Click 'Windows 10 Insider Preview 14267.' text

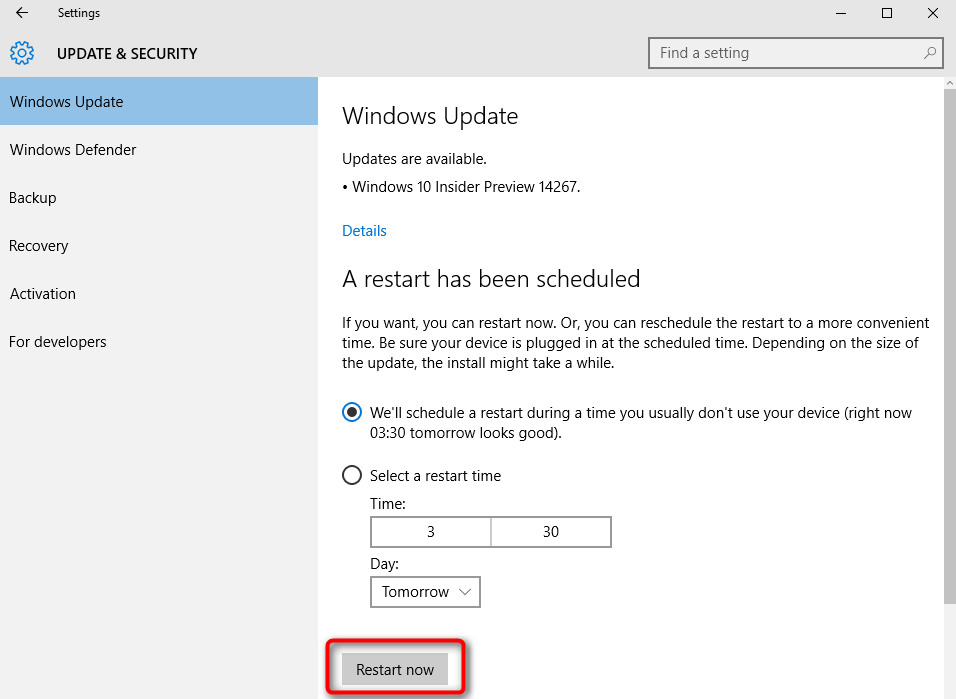point(466,187)
